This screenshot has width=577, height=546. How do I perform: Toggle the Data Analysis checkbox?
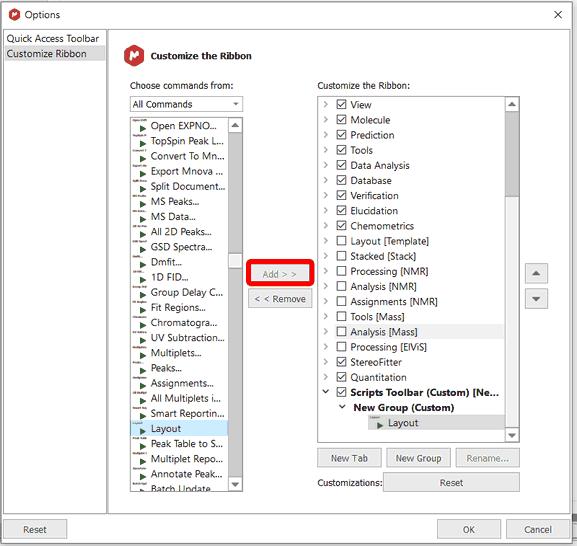coord(341,165)
